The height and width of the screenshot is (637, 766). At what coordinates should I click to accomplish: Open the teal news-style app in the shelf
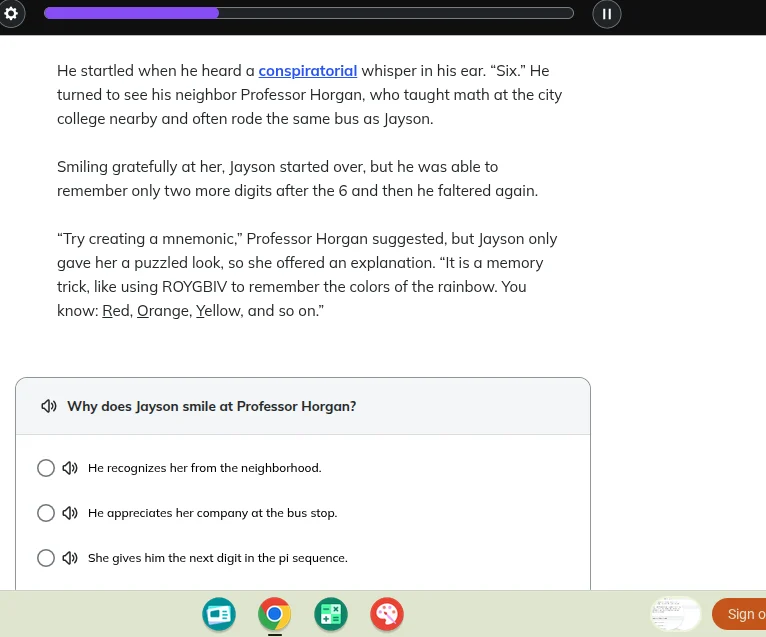point(218,614)
